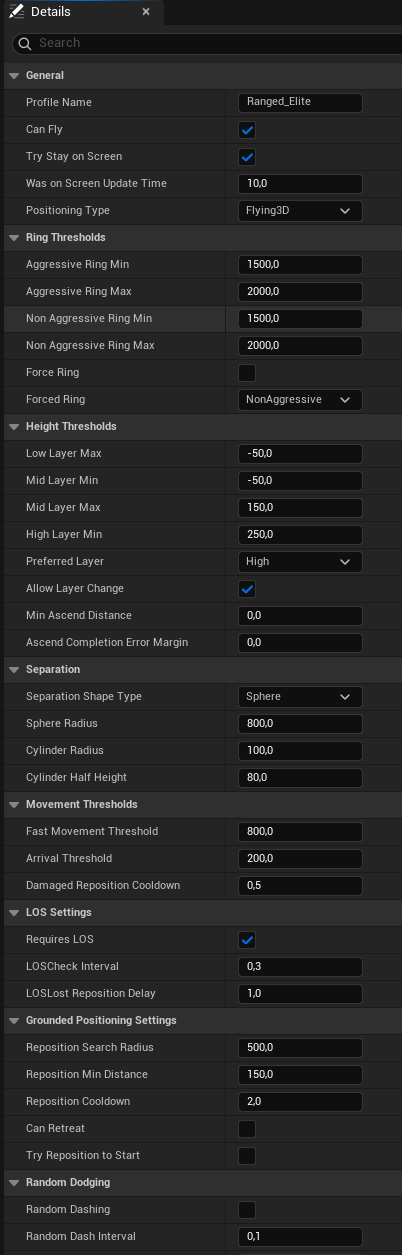The height and width of the screenshot is (1255, 402).
Task: Select the Requires LOS label
Action: [60, 940]
